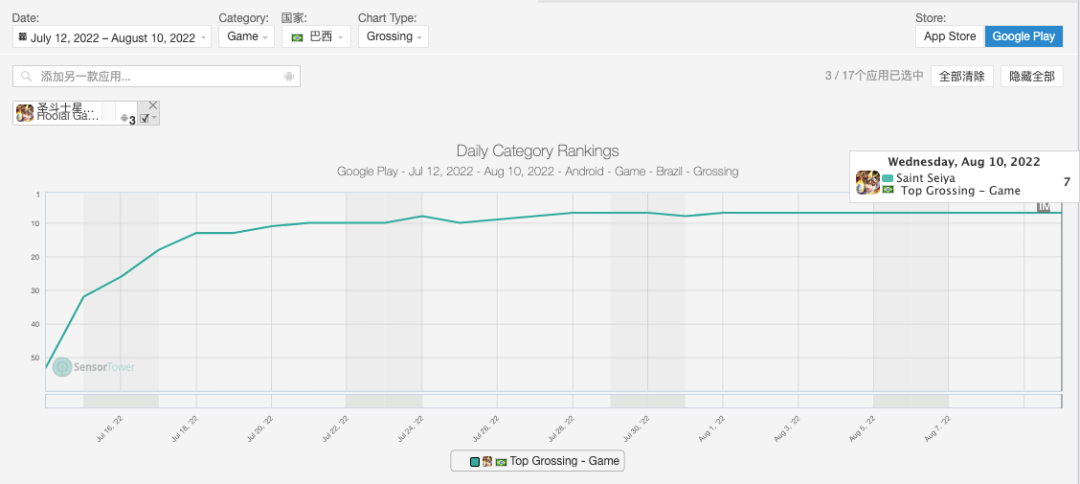This screenshot has width=1080, height=484.
Task: Expand the Category Game dropdown
Action: click(x=247, y=37)
